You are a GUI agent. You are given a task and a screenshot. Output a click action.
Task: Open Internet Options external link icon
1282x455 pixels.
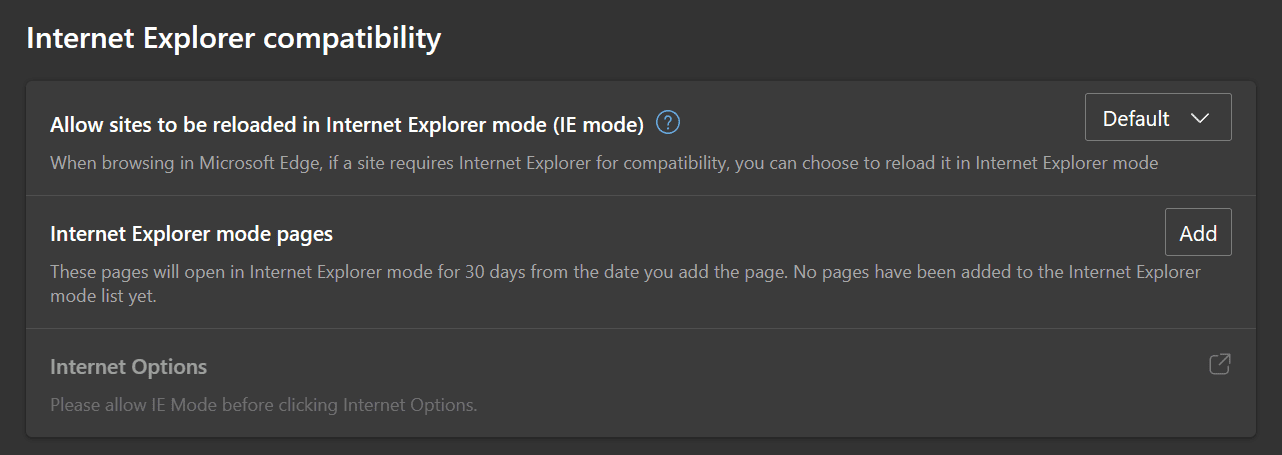(1219, 364)
